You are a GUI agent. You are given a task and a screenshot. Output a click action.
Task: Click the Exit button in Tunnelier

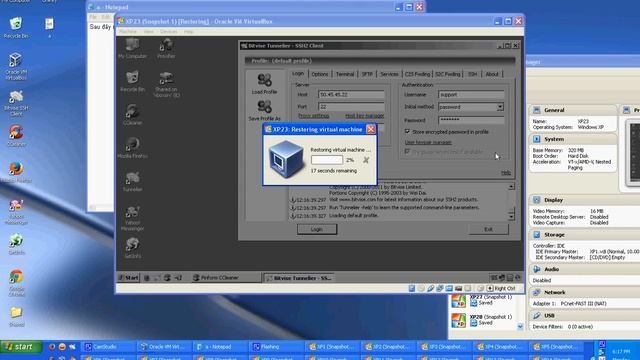[488, 229]
